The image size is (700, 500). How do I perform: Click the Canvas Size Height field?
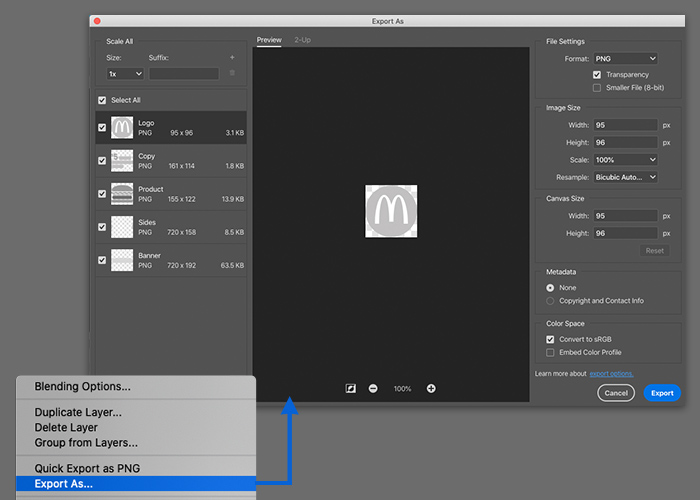point(625,233)
